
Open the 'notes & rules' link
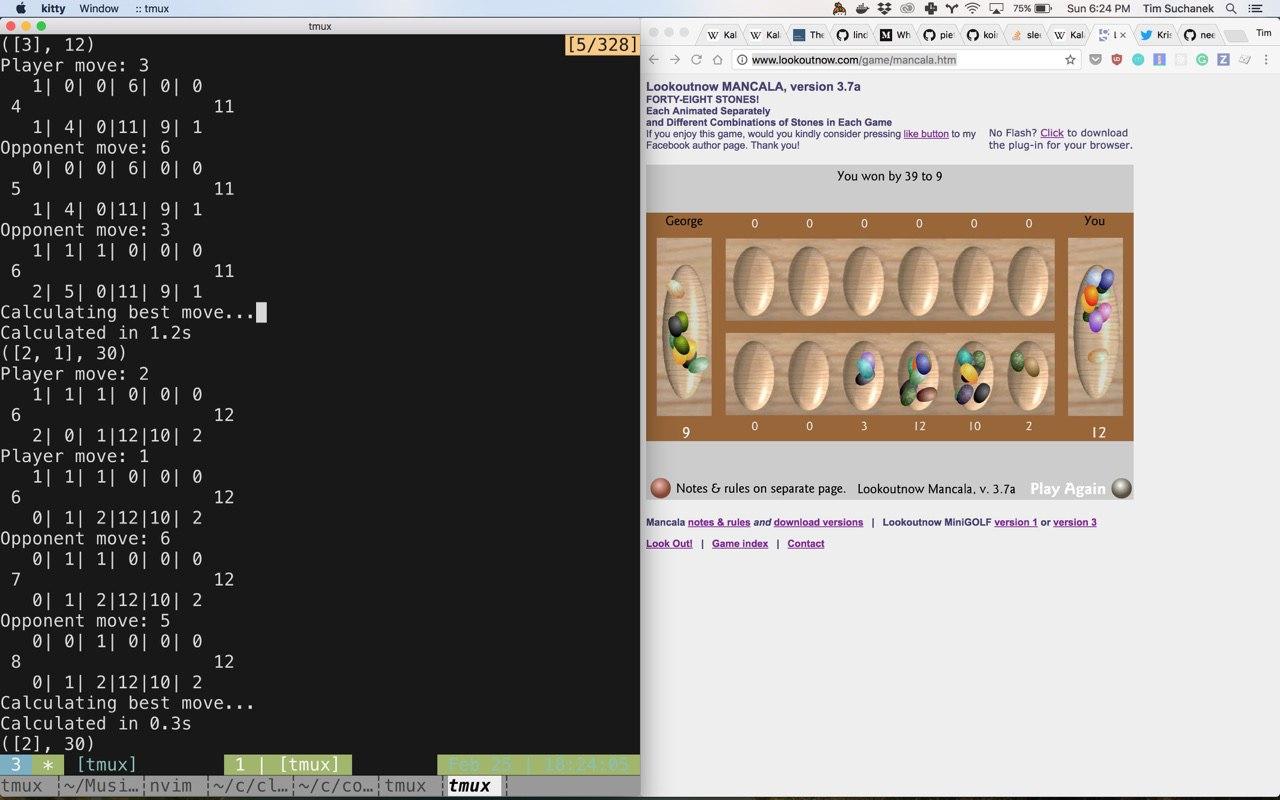719,522
